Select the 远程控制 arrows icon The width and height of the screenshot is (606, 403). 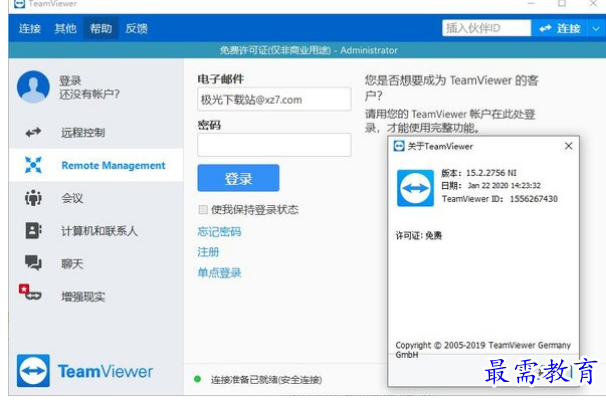click(33, 132)
